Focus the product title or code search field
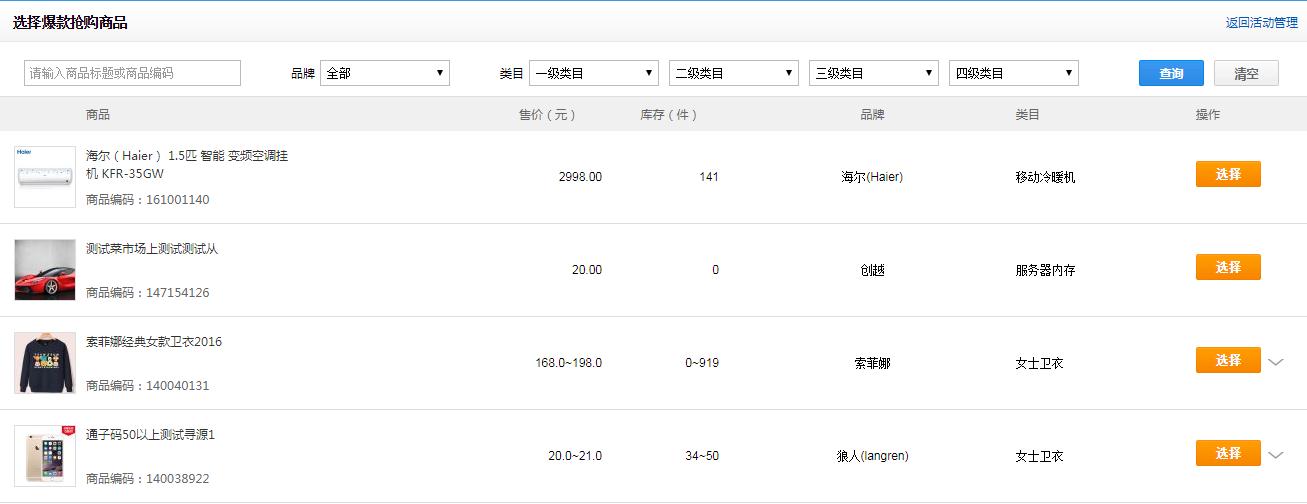The width and height of the screenshot is (1307, 504). (x=132, y=73)
